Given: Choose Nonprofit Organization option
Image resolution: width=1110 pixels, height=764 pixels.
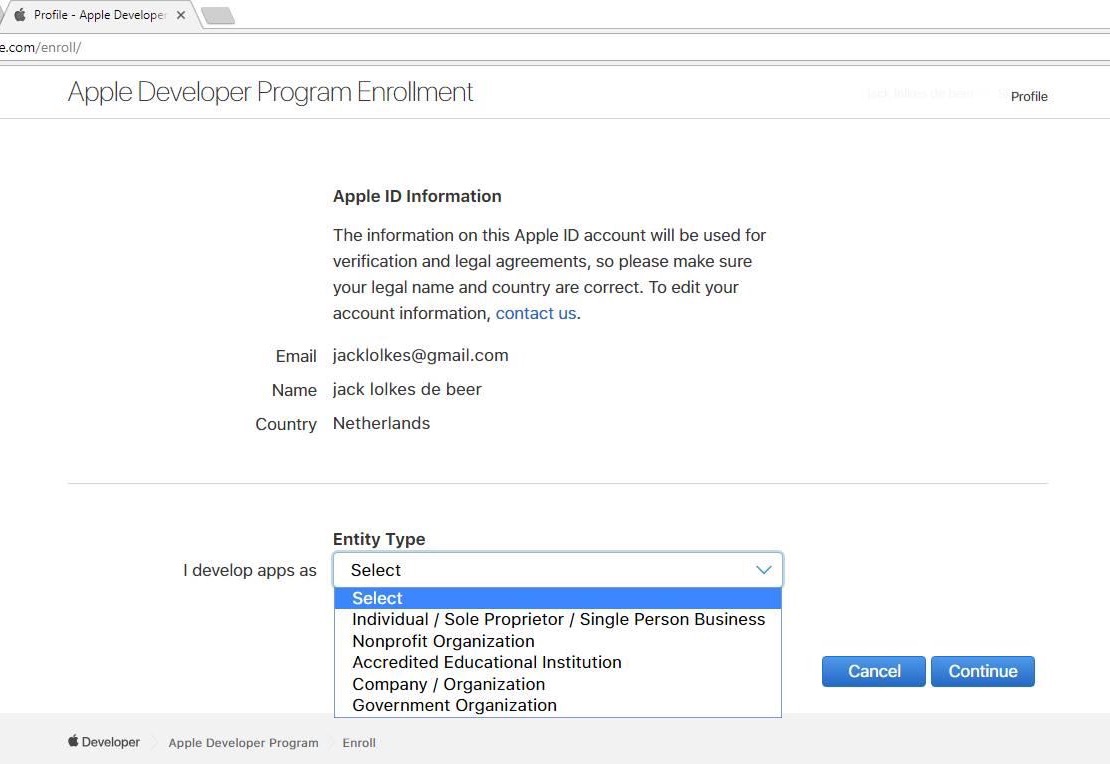Looking at the screenshot, I should (x=558, y=641).
